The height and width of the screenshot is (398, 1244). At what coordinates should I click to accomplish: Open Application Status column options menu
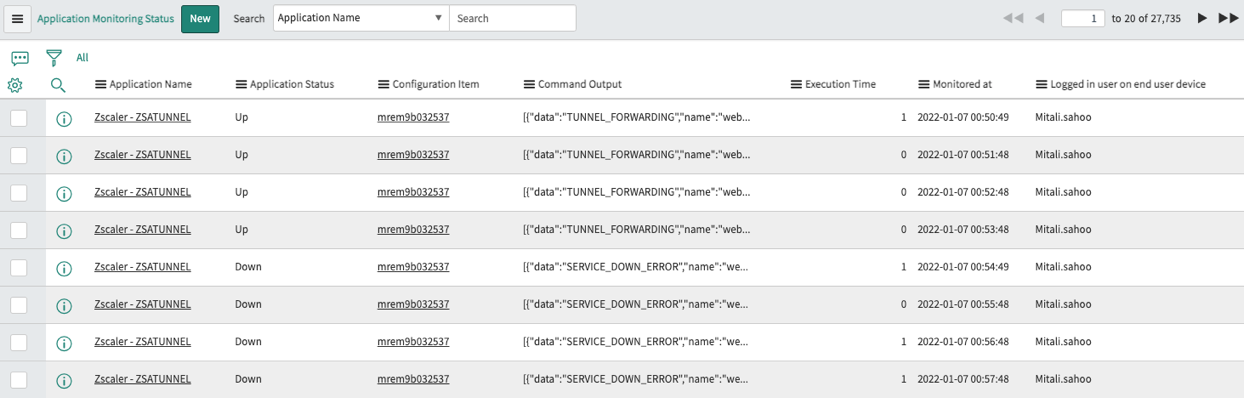coord(241,85)
